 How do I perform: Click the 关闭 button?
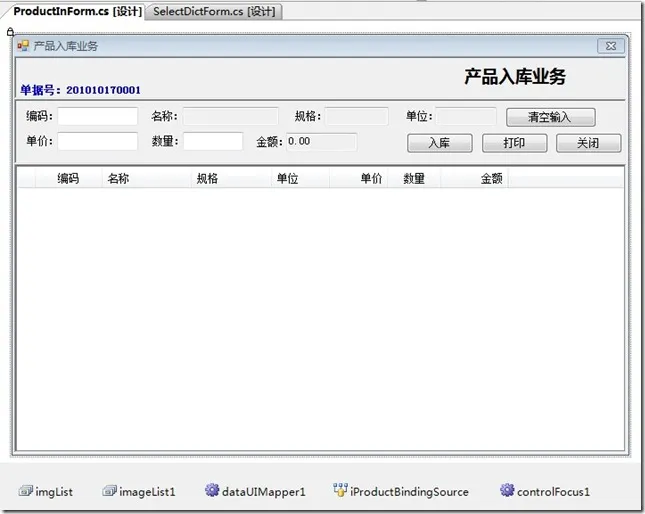tap(588, 143)
